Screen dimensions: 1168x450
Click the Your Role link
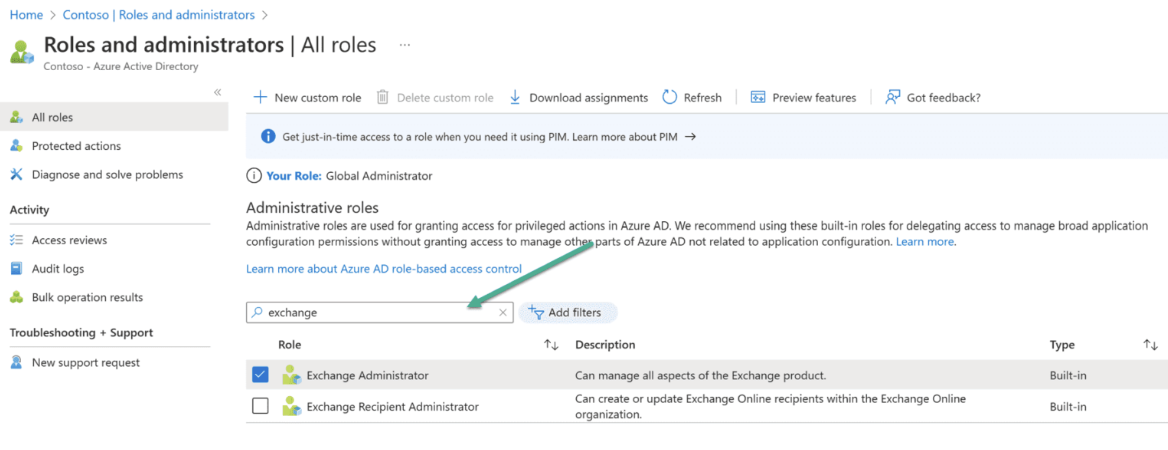point(294,177)
